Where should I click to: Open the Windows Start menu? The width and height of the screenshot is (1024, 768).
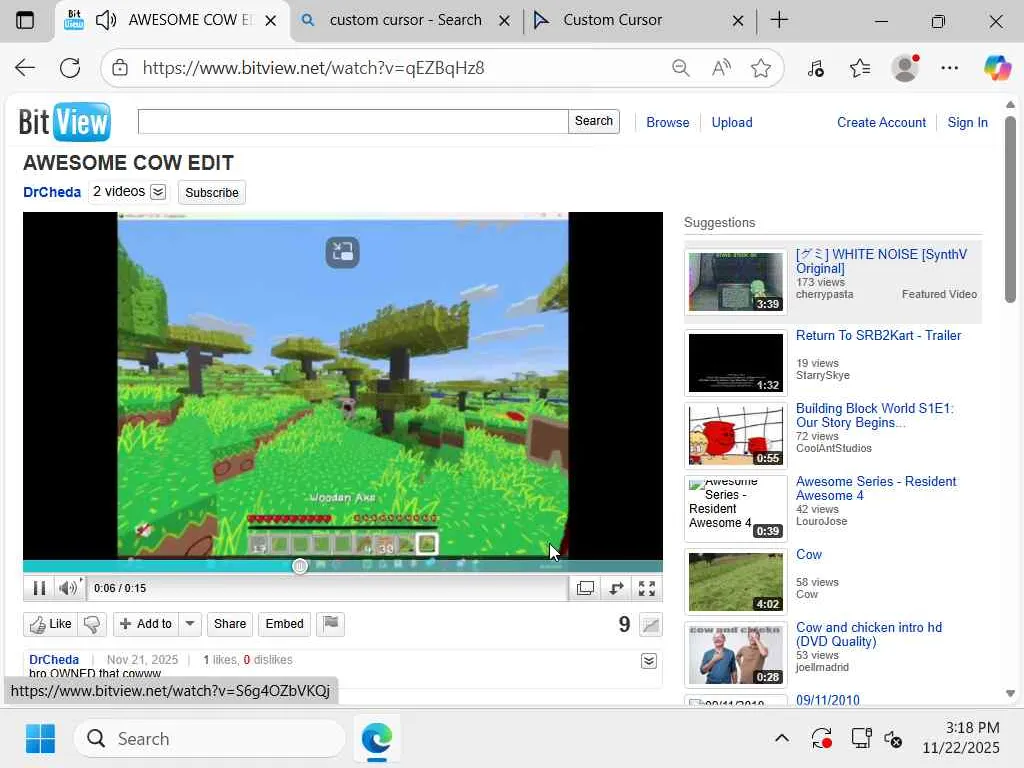coord(40,739)
